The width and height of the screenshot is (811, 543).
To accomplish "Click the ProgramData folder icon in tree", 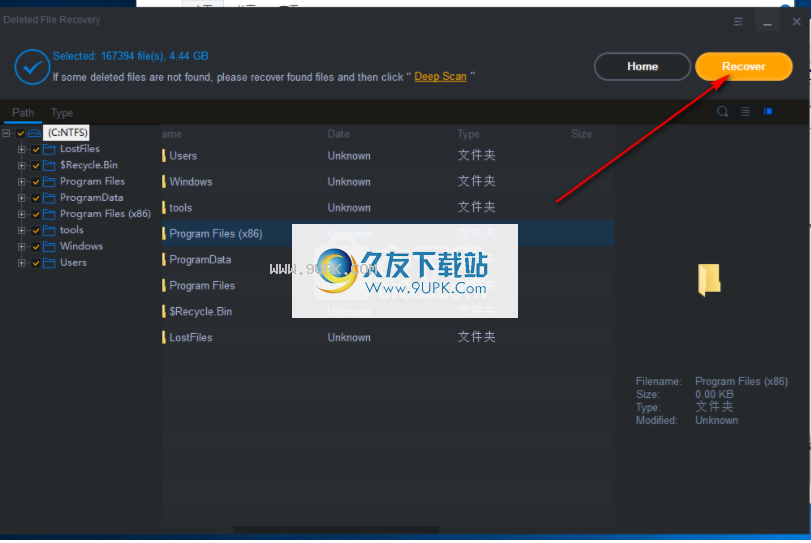I will (x=49, y=198).
